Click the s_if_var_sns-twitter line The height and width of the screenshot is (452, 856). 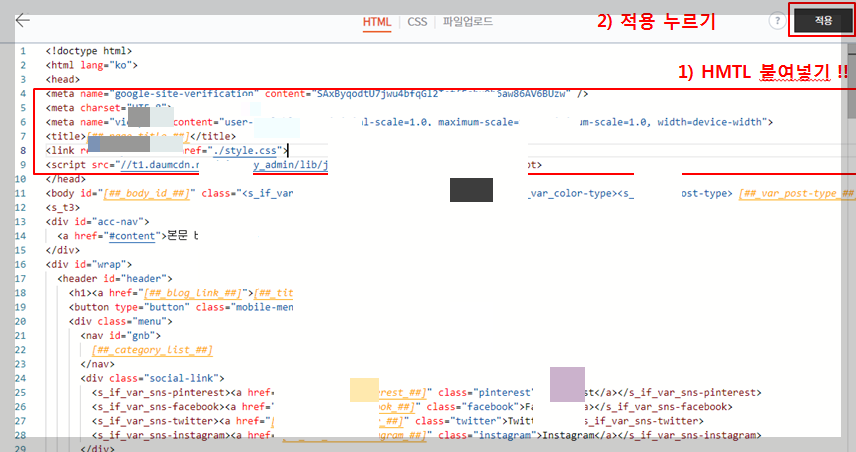[x=397, y=421]
